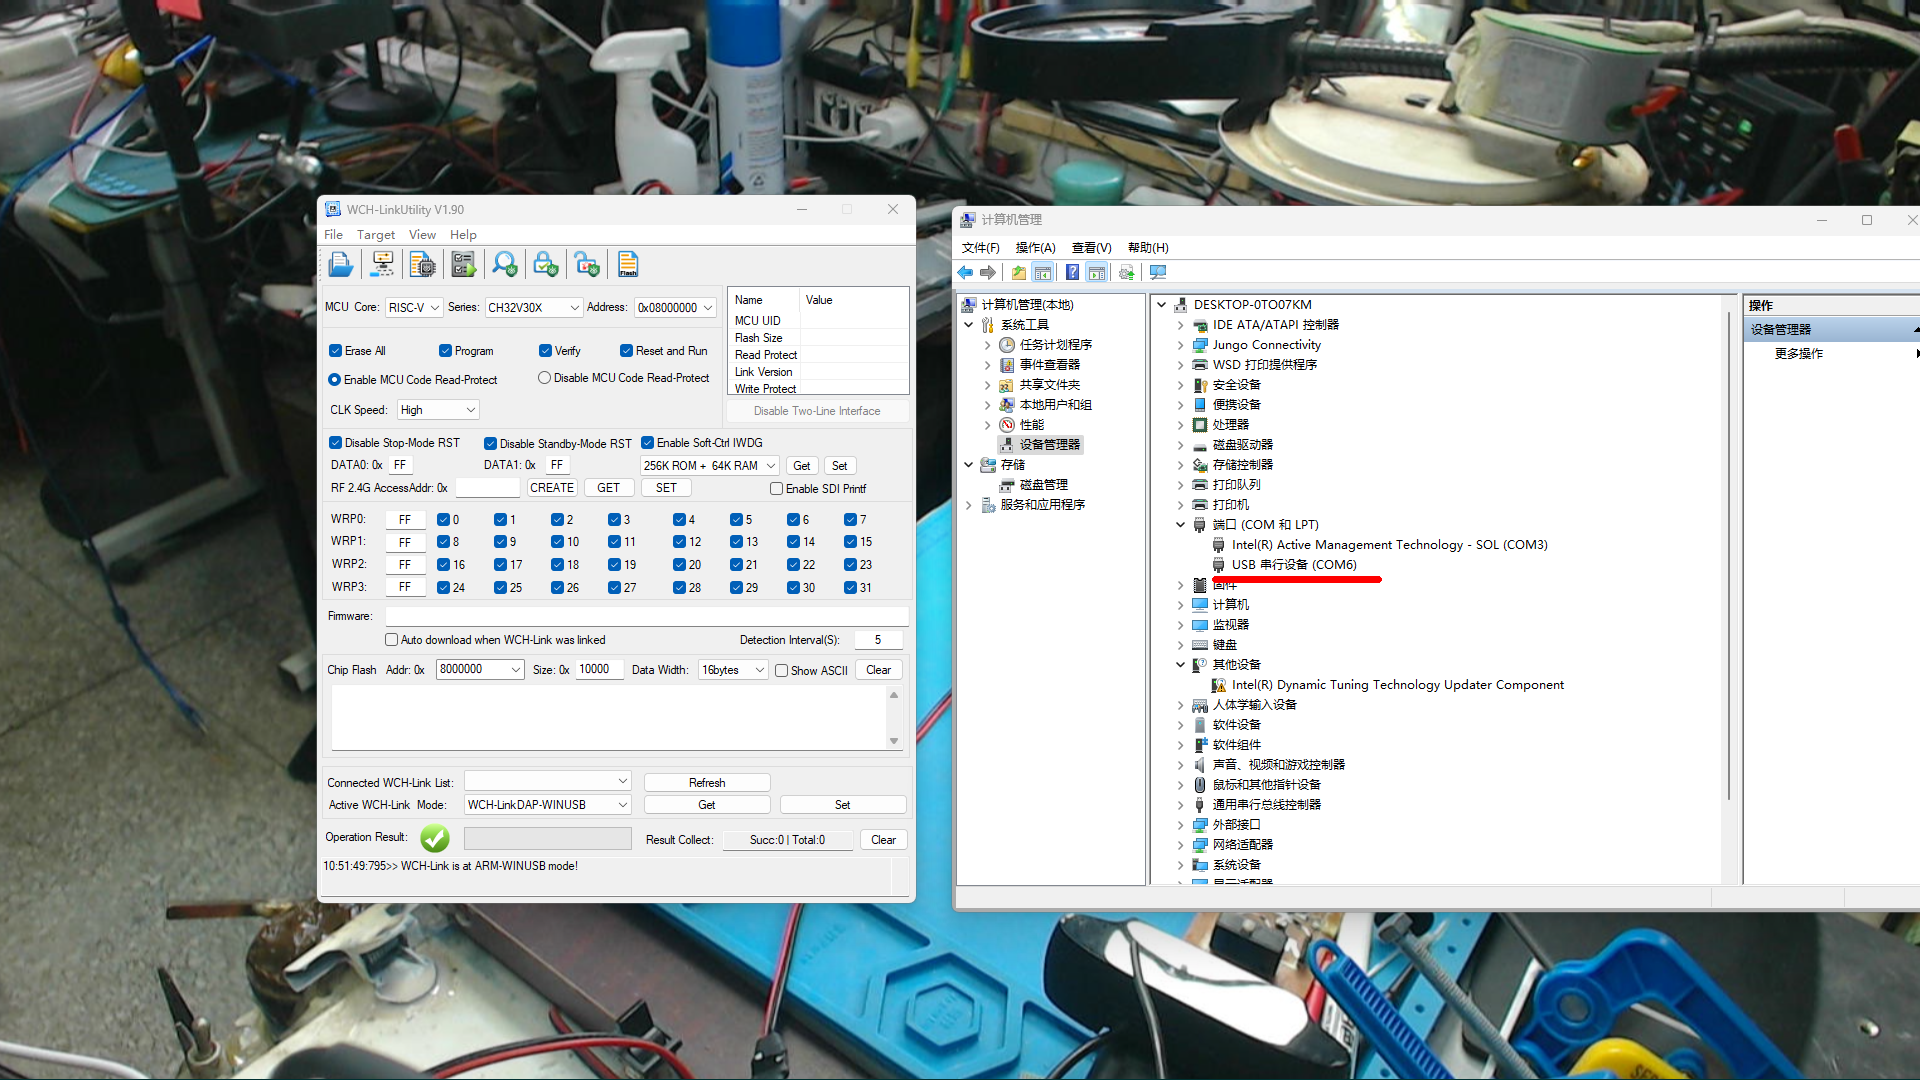Uncheck the Verify checkbox

point(545,350)
